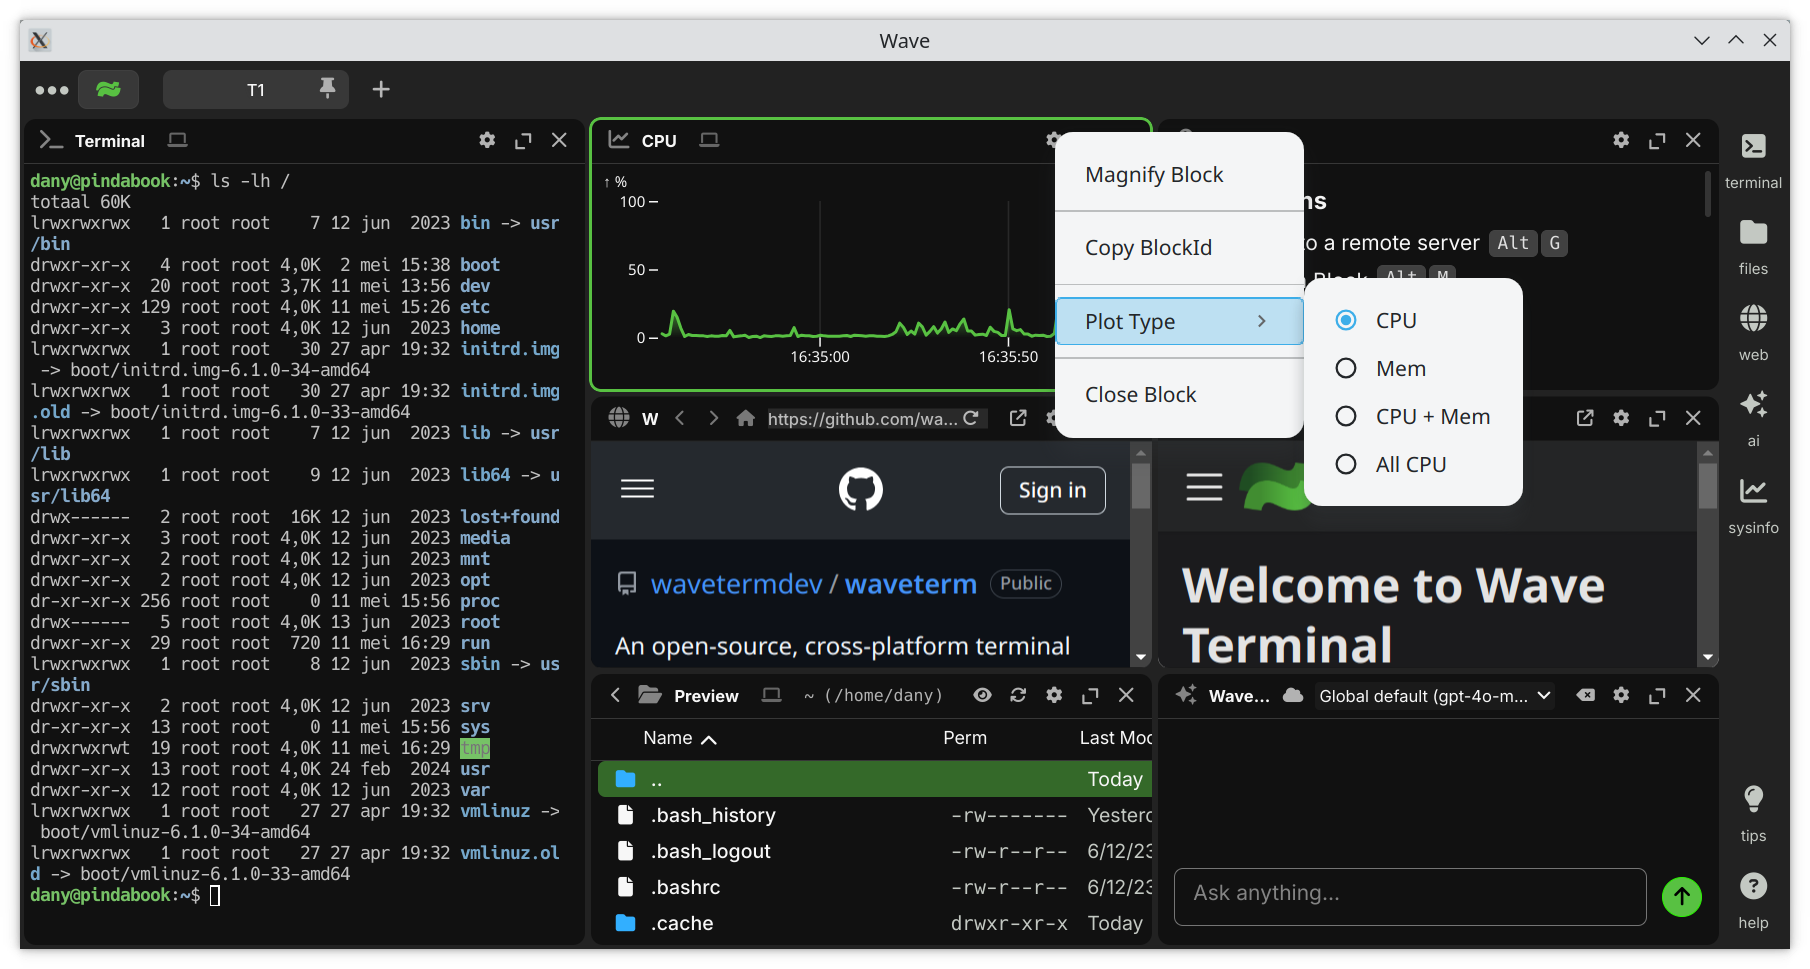This screenshot has width=1810, height=969.
Task: Open waveterm repository link
Action: [910, 584]
